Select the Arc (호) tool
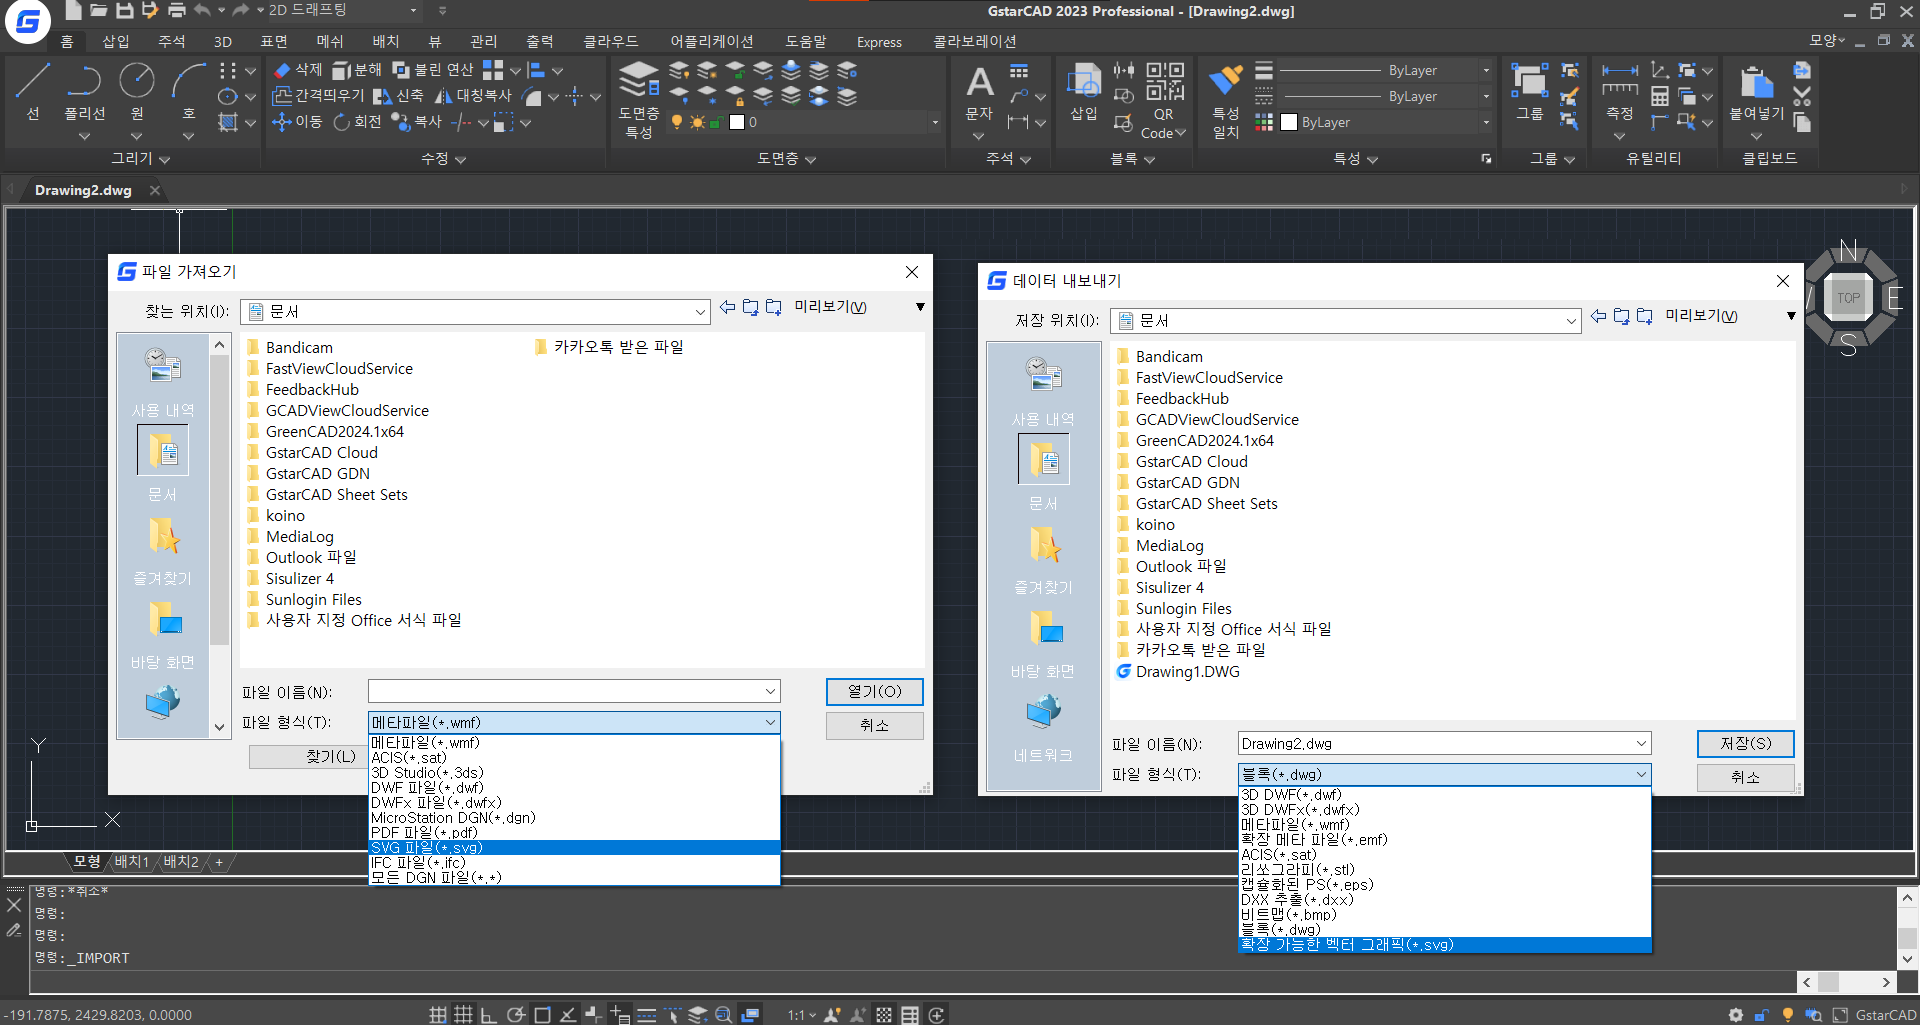The height and width of the screenshot is (1025, 1920). (188, 91)
